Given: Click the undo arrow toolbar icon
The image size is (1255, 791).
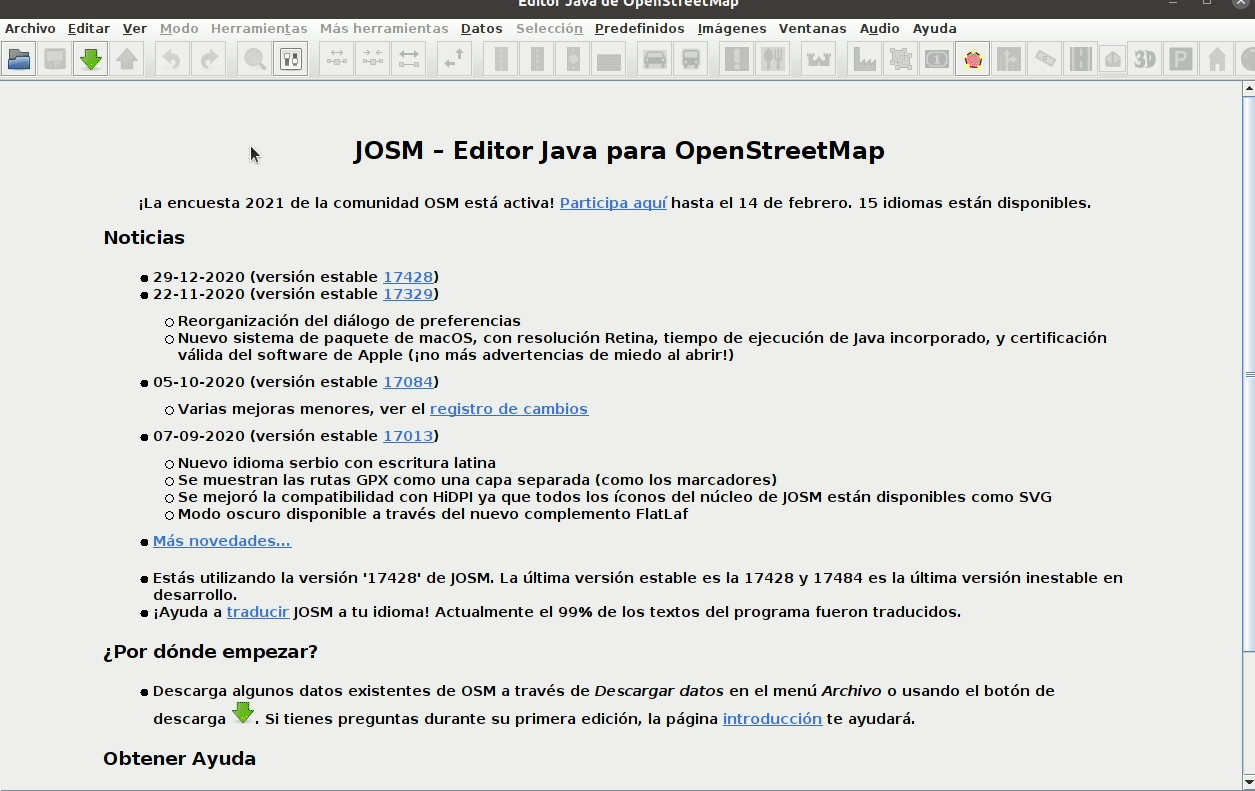Looking at the screenshot, I should tap(172, 60).
